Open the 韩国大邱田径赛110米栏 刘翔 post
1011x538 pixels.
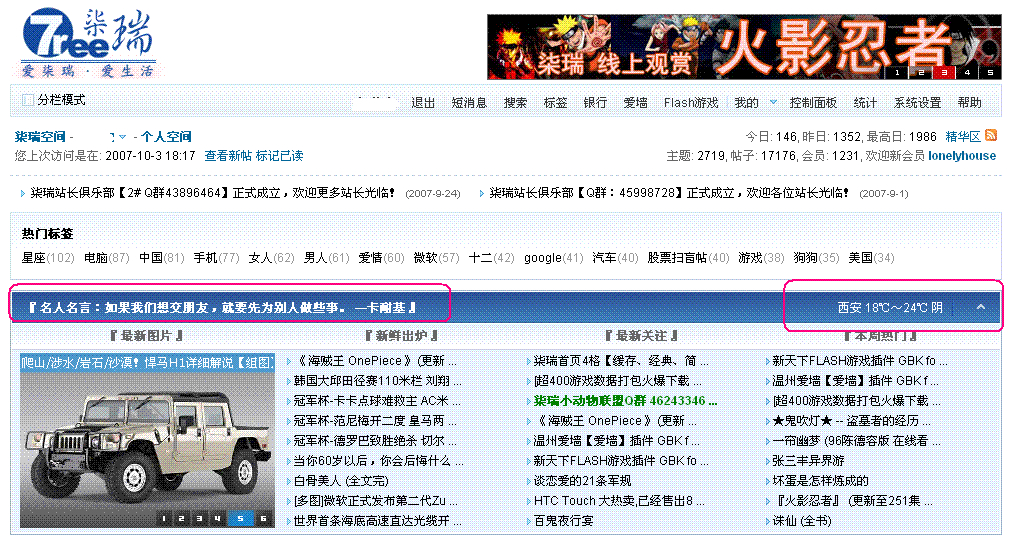tap(377, 381)
